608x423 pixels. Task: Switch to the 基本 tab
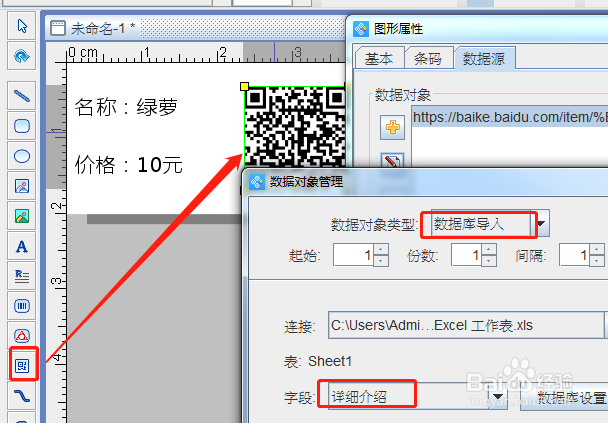pos(379,59)
